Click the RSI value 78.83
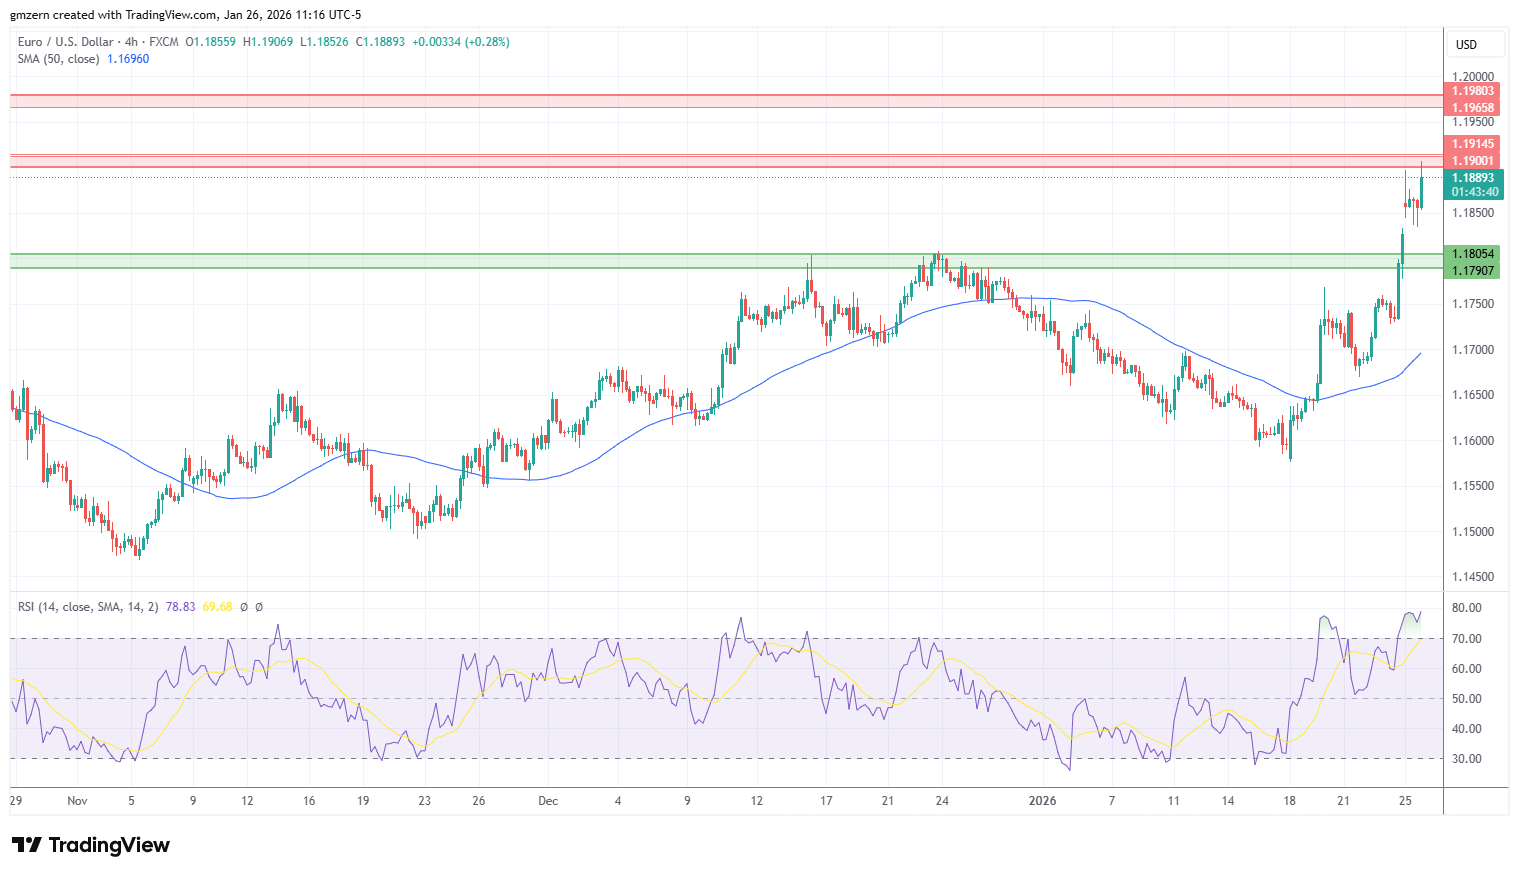Screen dimensions: 1519x875 (x=180, y=607)
